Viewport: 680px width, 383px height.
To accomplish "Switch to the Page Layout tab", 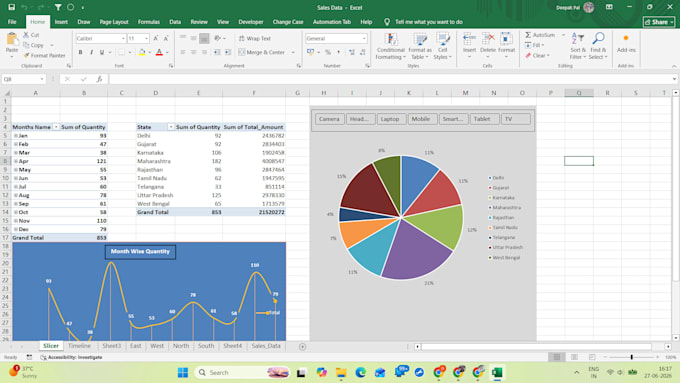I will click(x=114, y=22).
